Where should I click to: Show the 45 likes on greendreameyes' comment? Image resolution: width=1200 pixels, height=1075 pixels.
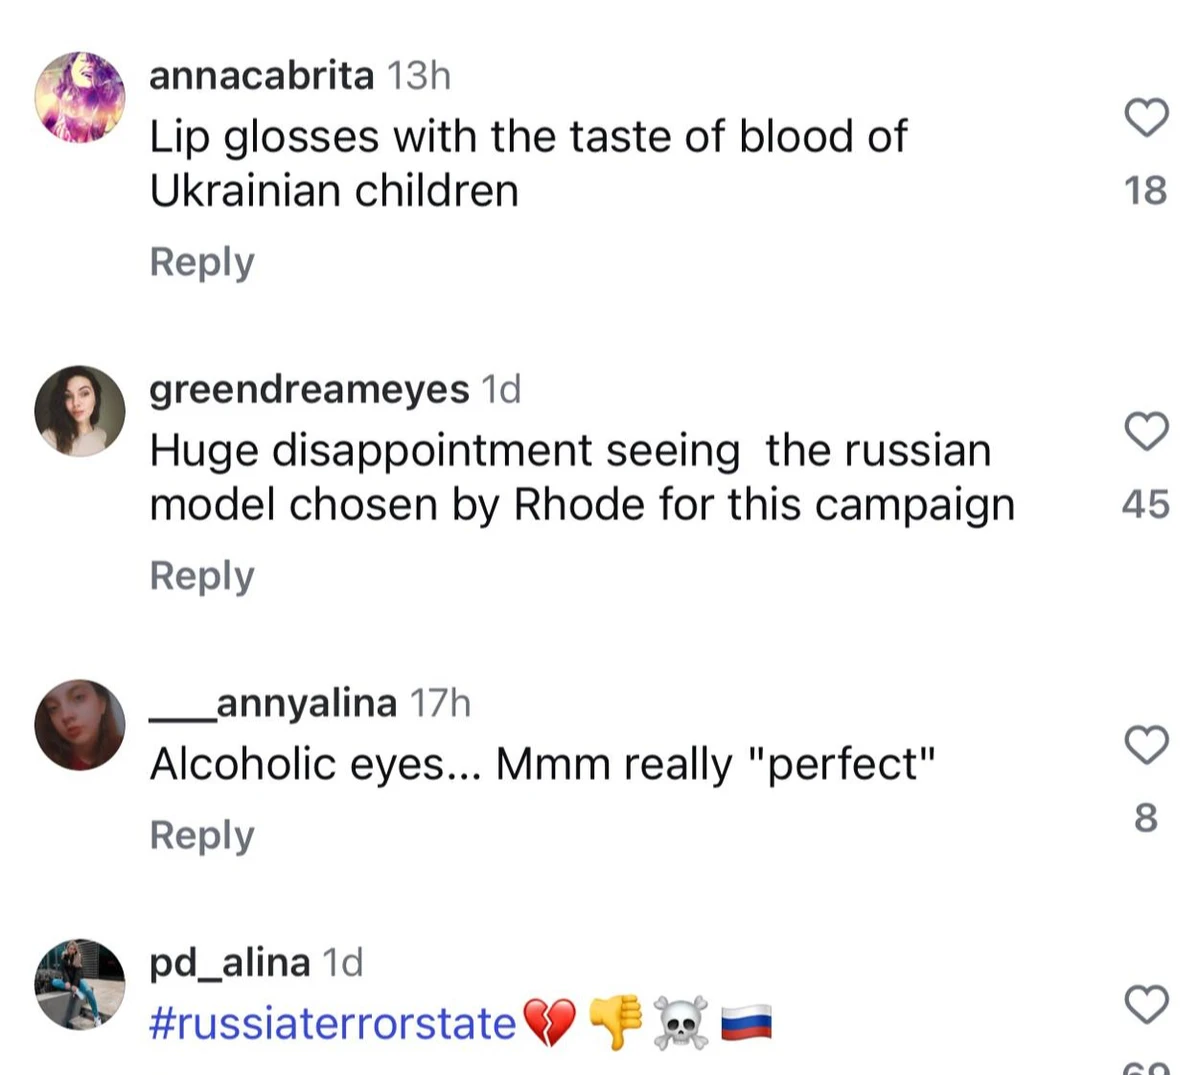pos(1146,504)
